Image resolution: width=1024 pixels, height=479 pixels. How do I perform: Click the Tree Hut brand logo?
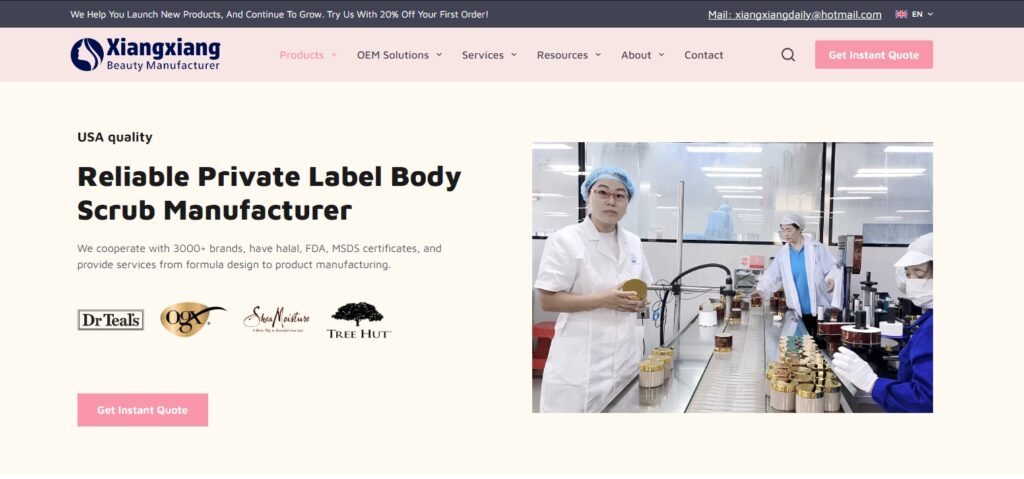click(x=359, y=320)
